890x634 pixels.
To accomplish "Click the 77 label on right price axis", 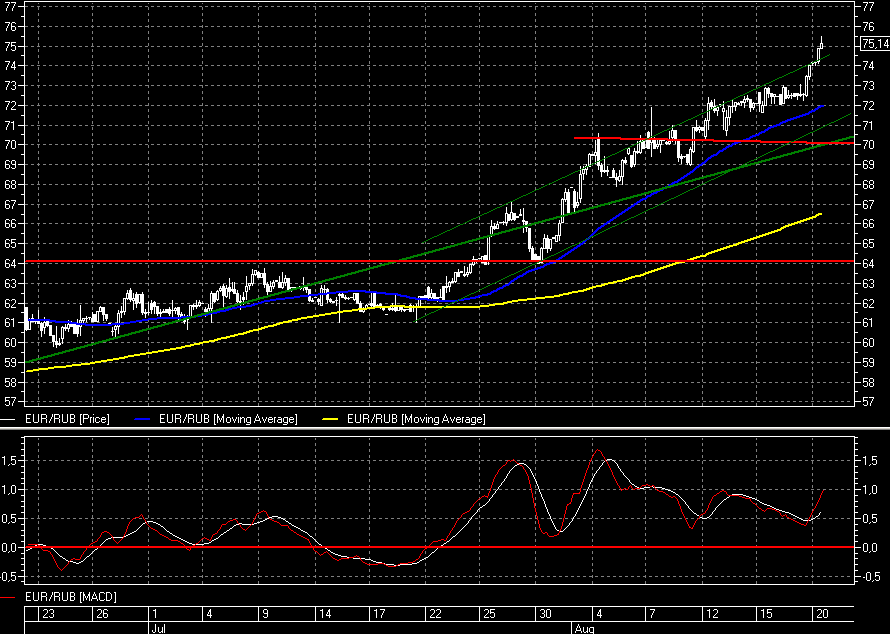I will (868, 7).
